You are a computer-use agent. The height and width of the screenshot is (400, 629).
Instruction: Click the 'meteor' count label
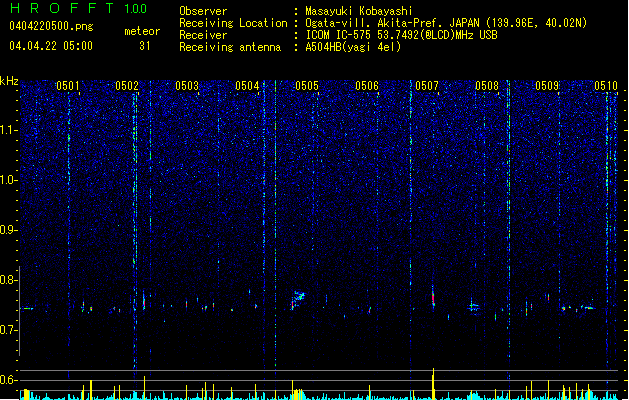coord(142,31)
